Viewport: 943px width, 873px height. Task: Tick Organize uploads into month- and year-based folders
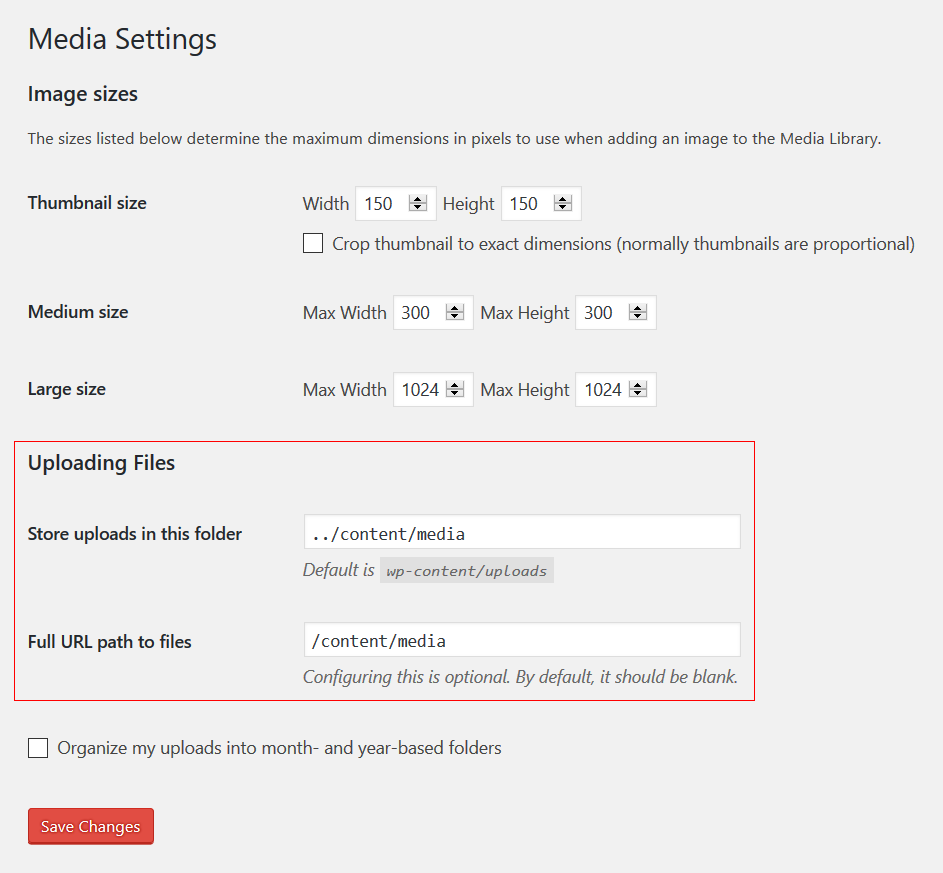point(38,748)
